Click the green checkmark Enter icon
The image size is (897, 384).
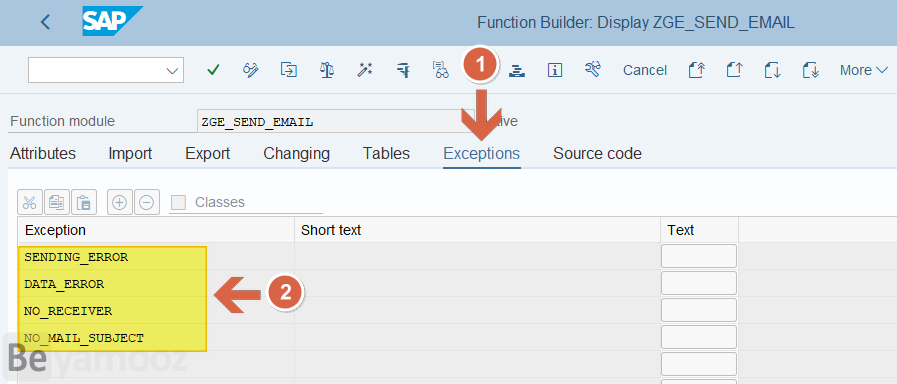(213, 70)
